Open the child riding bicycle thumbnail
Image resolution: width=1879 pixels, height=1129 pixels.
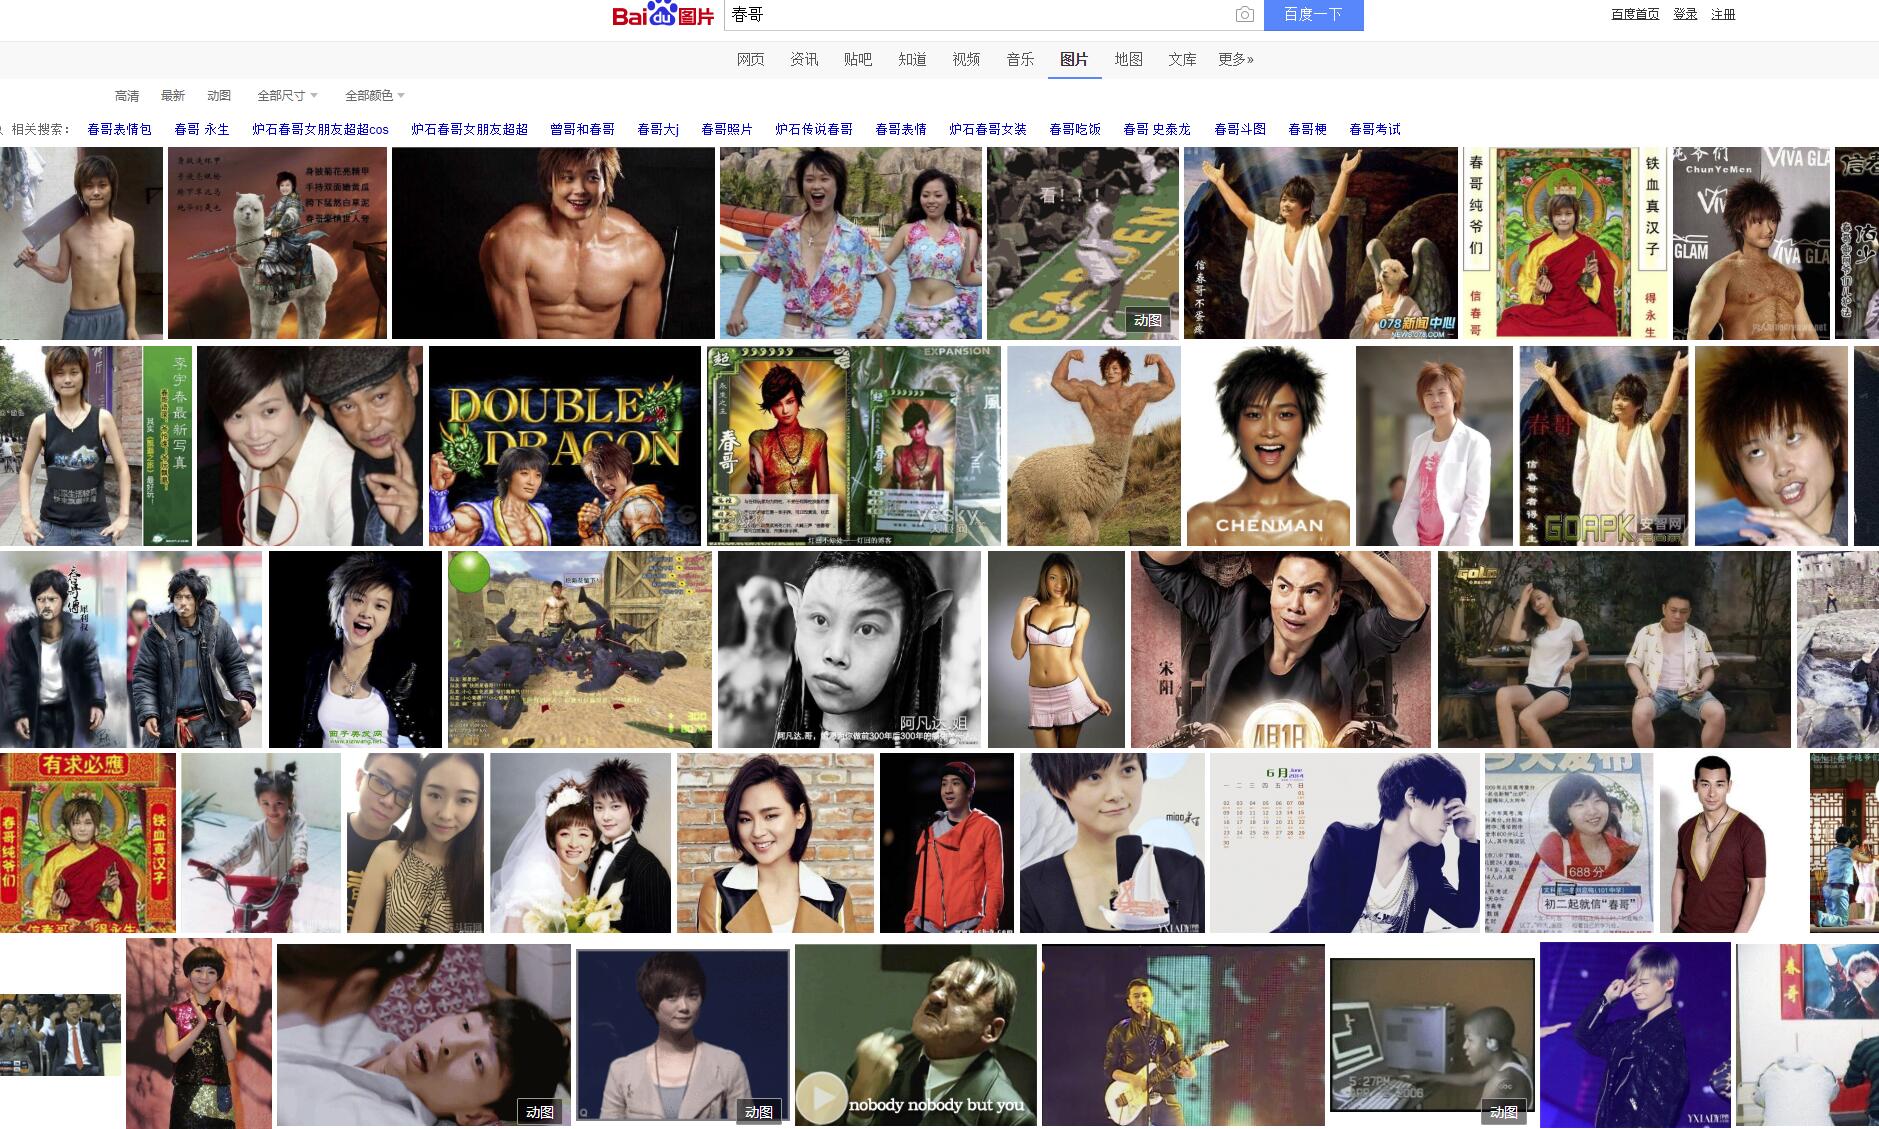(261, 843)
